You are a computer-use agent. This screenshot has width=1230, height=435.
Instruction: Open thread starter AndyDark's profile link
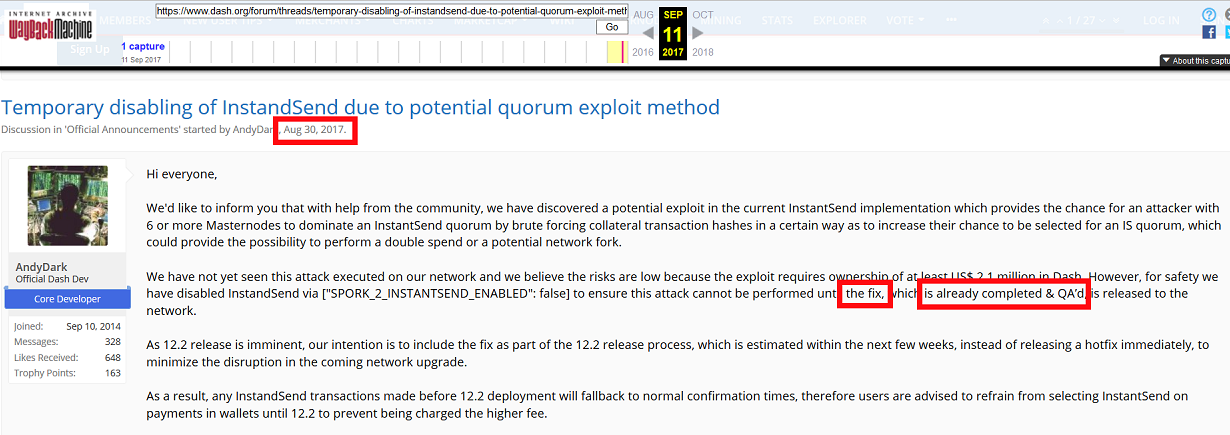tap(253, 130)
